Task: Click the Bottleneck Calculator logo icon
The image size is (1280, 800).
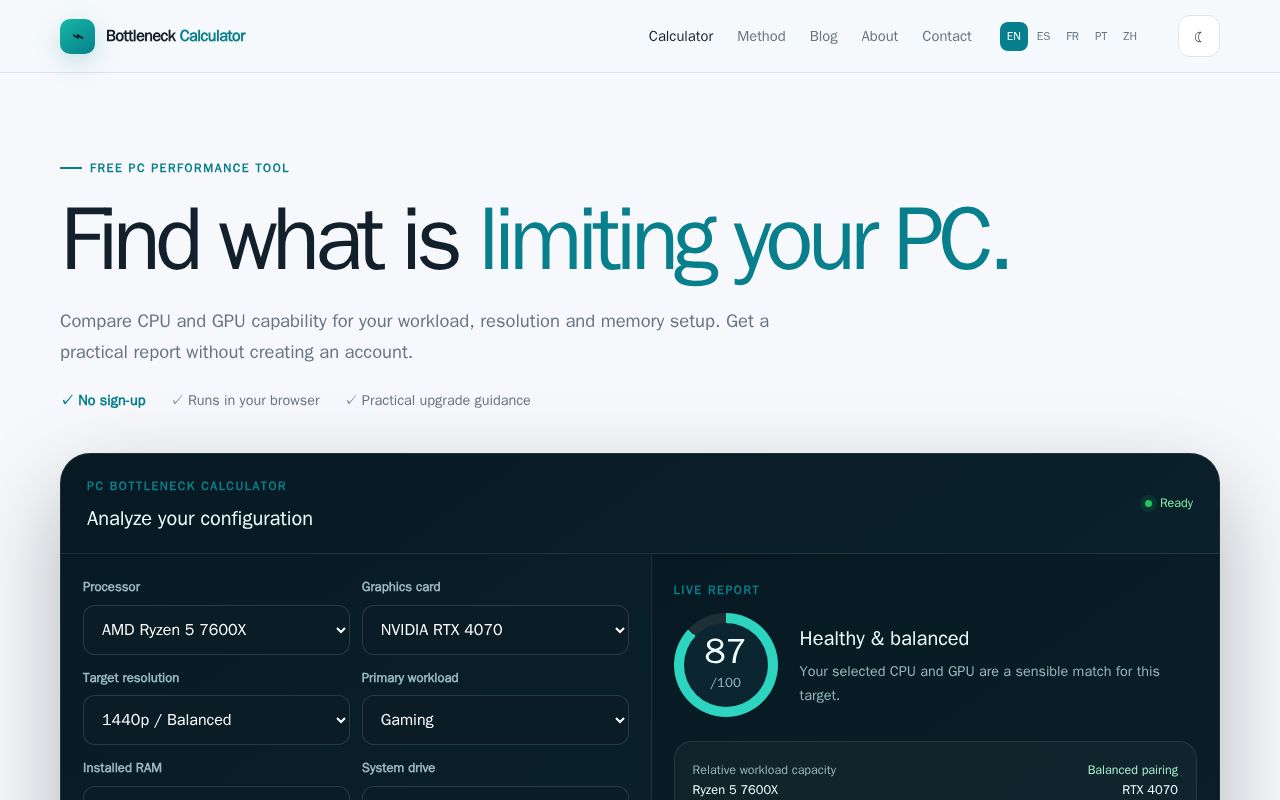Action: pyautogui.click(x=77, y=36)
